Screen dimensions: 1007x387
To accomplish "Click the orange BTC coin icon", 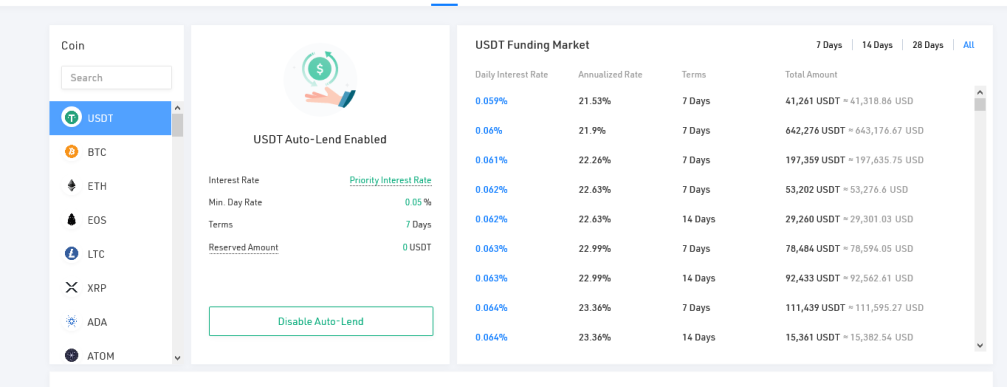I will 71,152.
